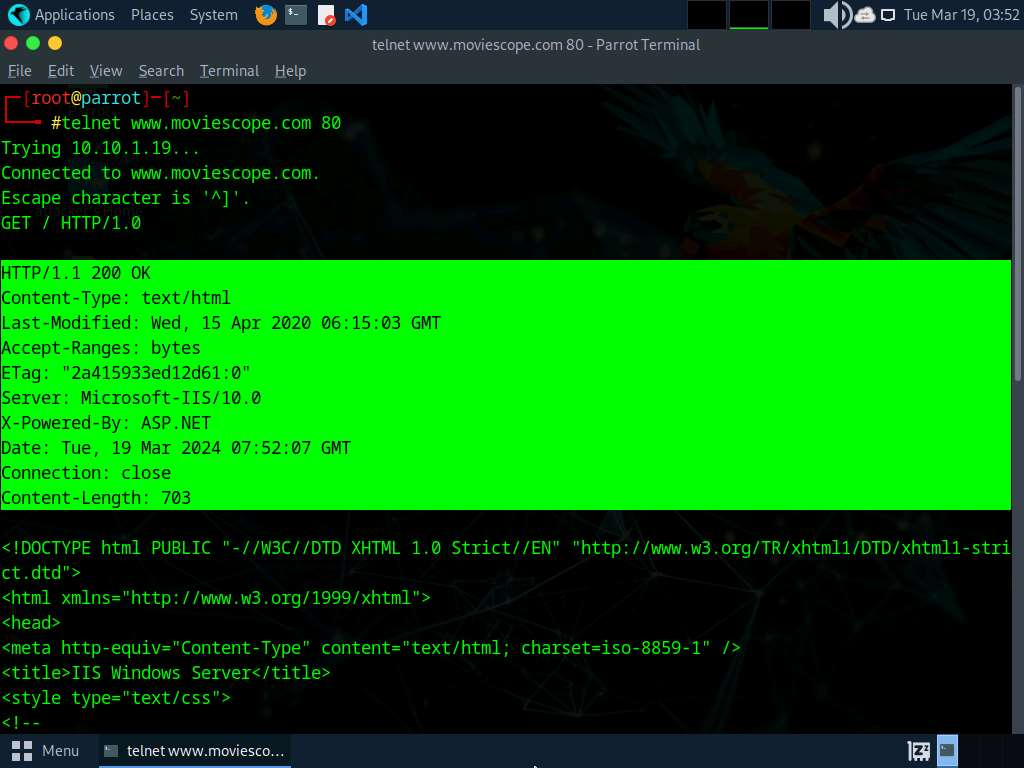Select the telnet www.moviesco... taskbar window
Viewport: 1024px width, 768px height.
coord(195,751)
